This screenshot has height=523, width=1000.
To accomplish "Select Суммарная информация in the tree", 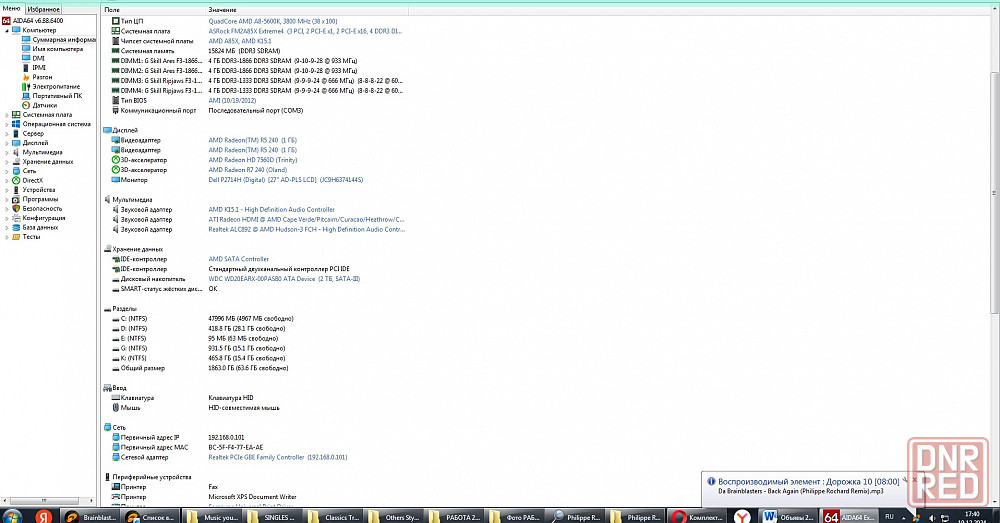I will [64, 40].
